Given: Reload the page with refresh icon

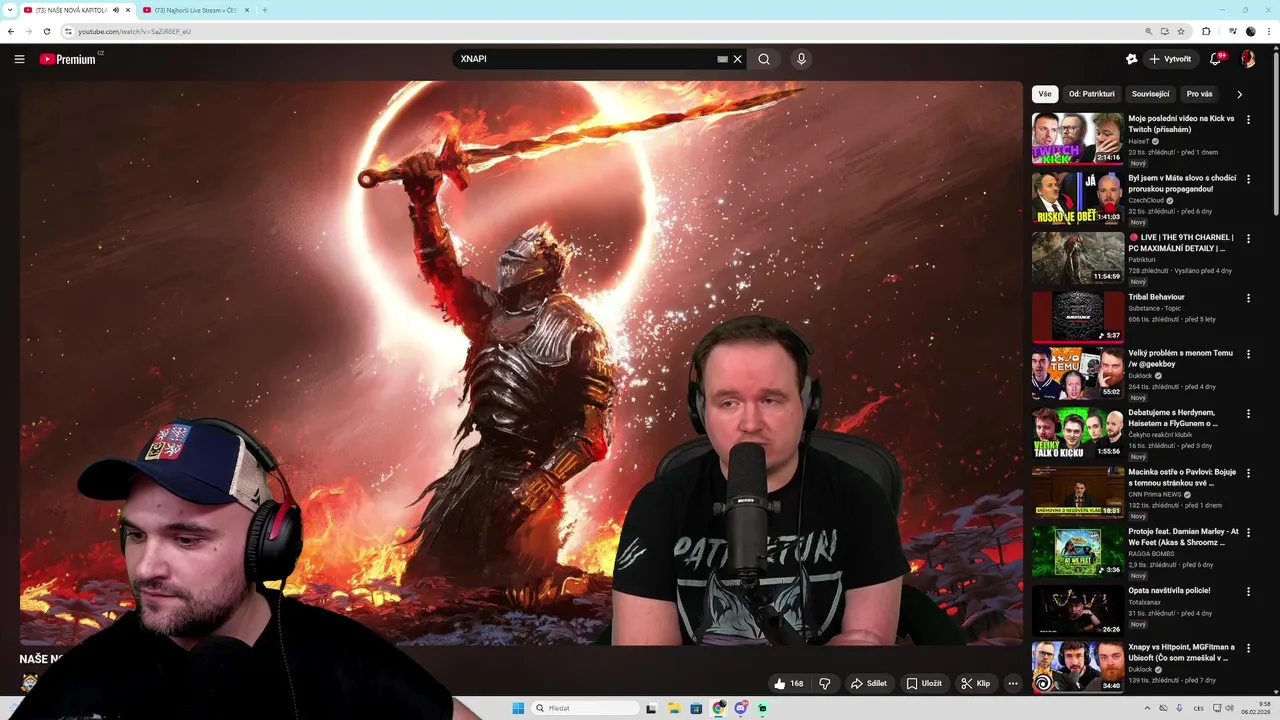Looking at the screenshot, I should (47, 31).
